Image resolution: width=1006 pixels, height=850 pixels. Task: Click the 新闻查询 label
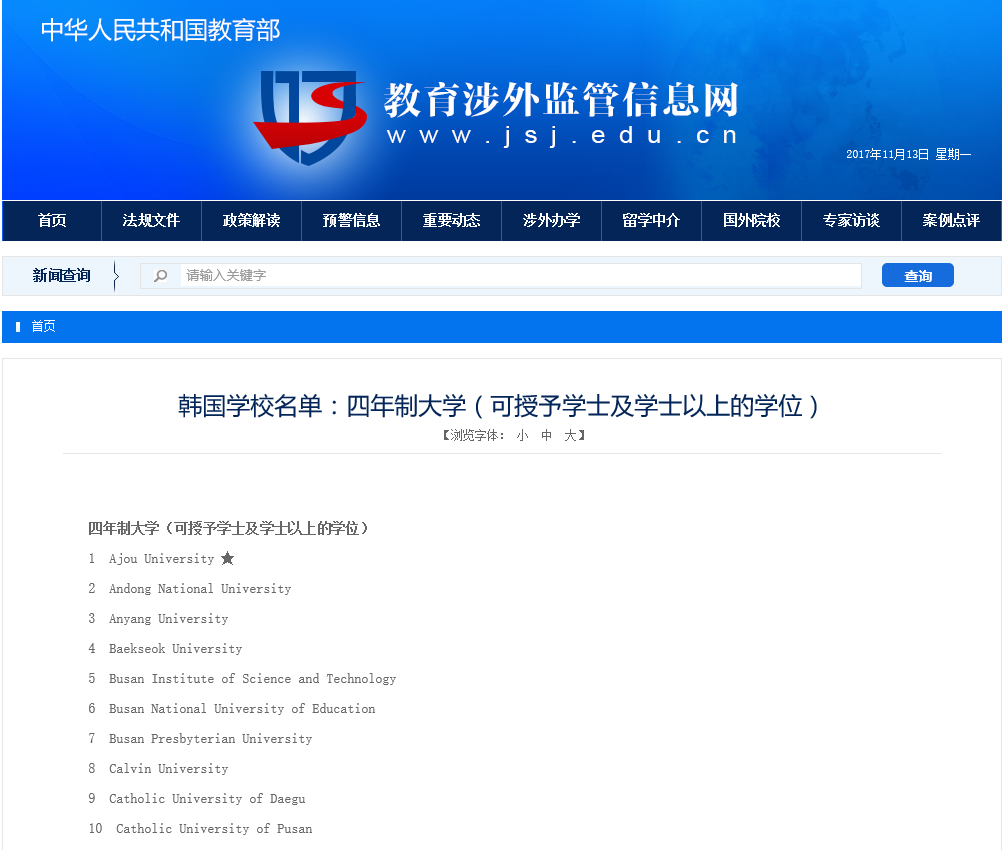[x=62, y=276]
